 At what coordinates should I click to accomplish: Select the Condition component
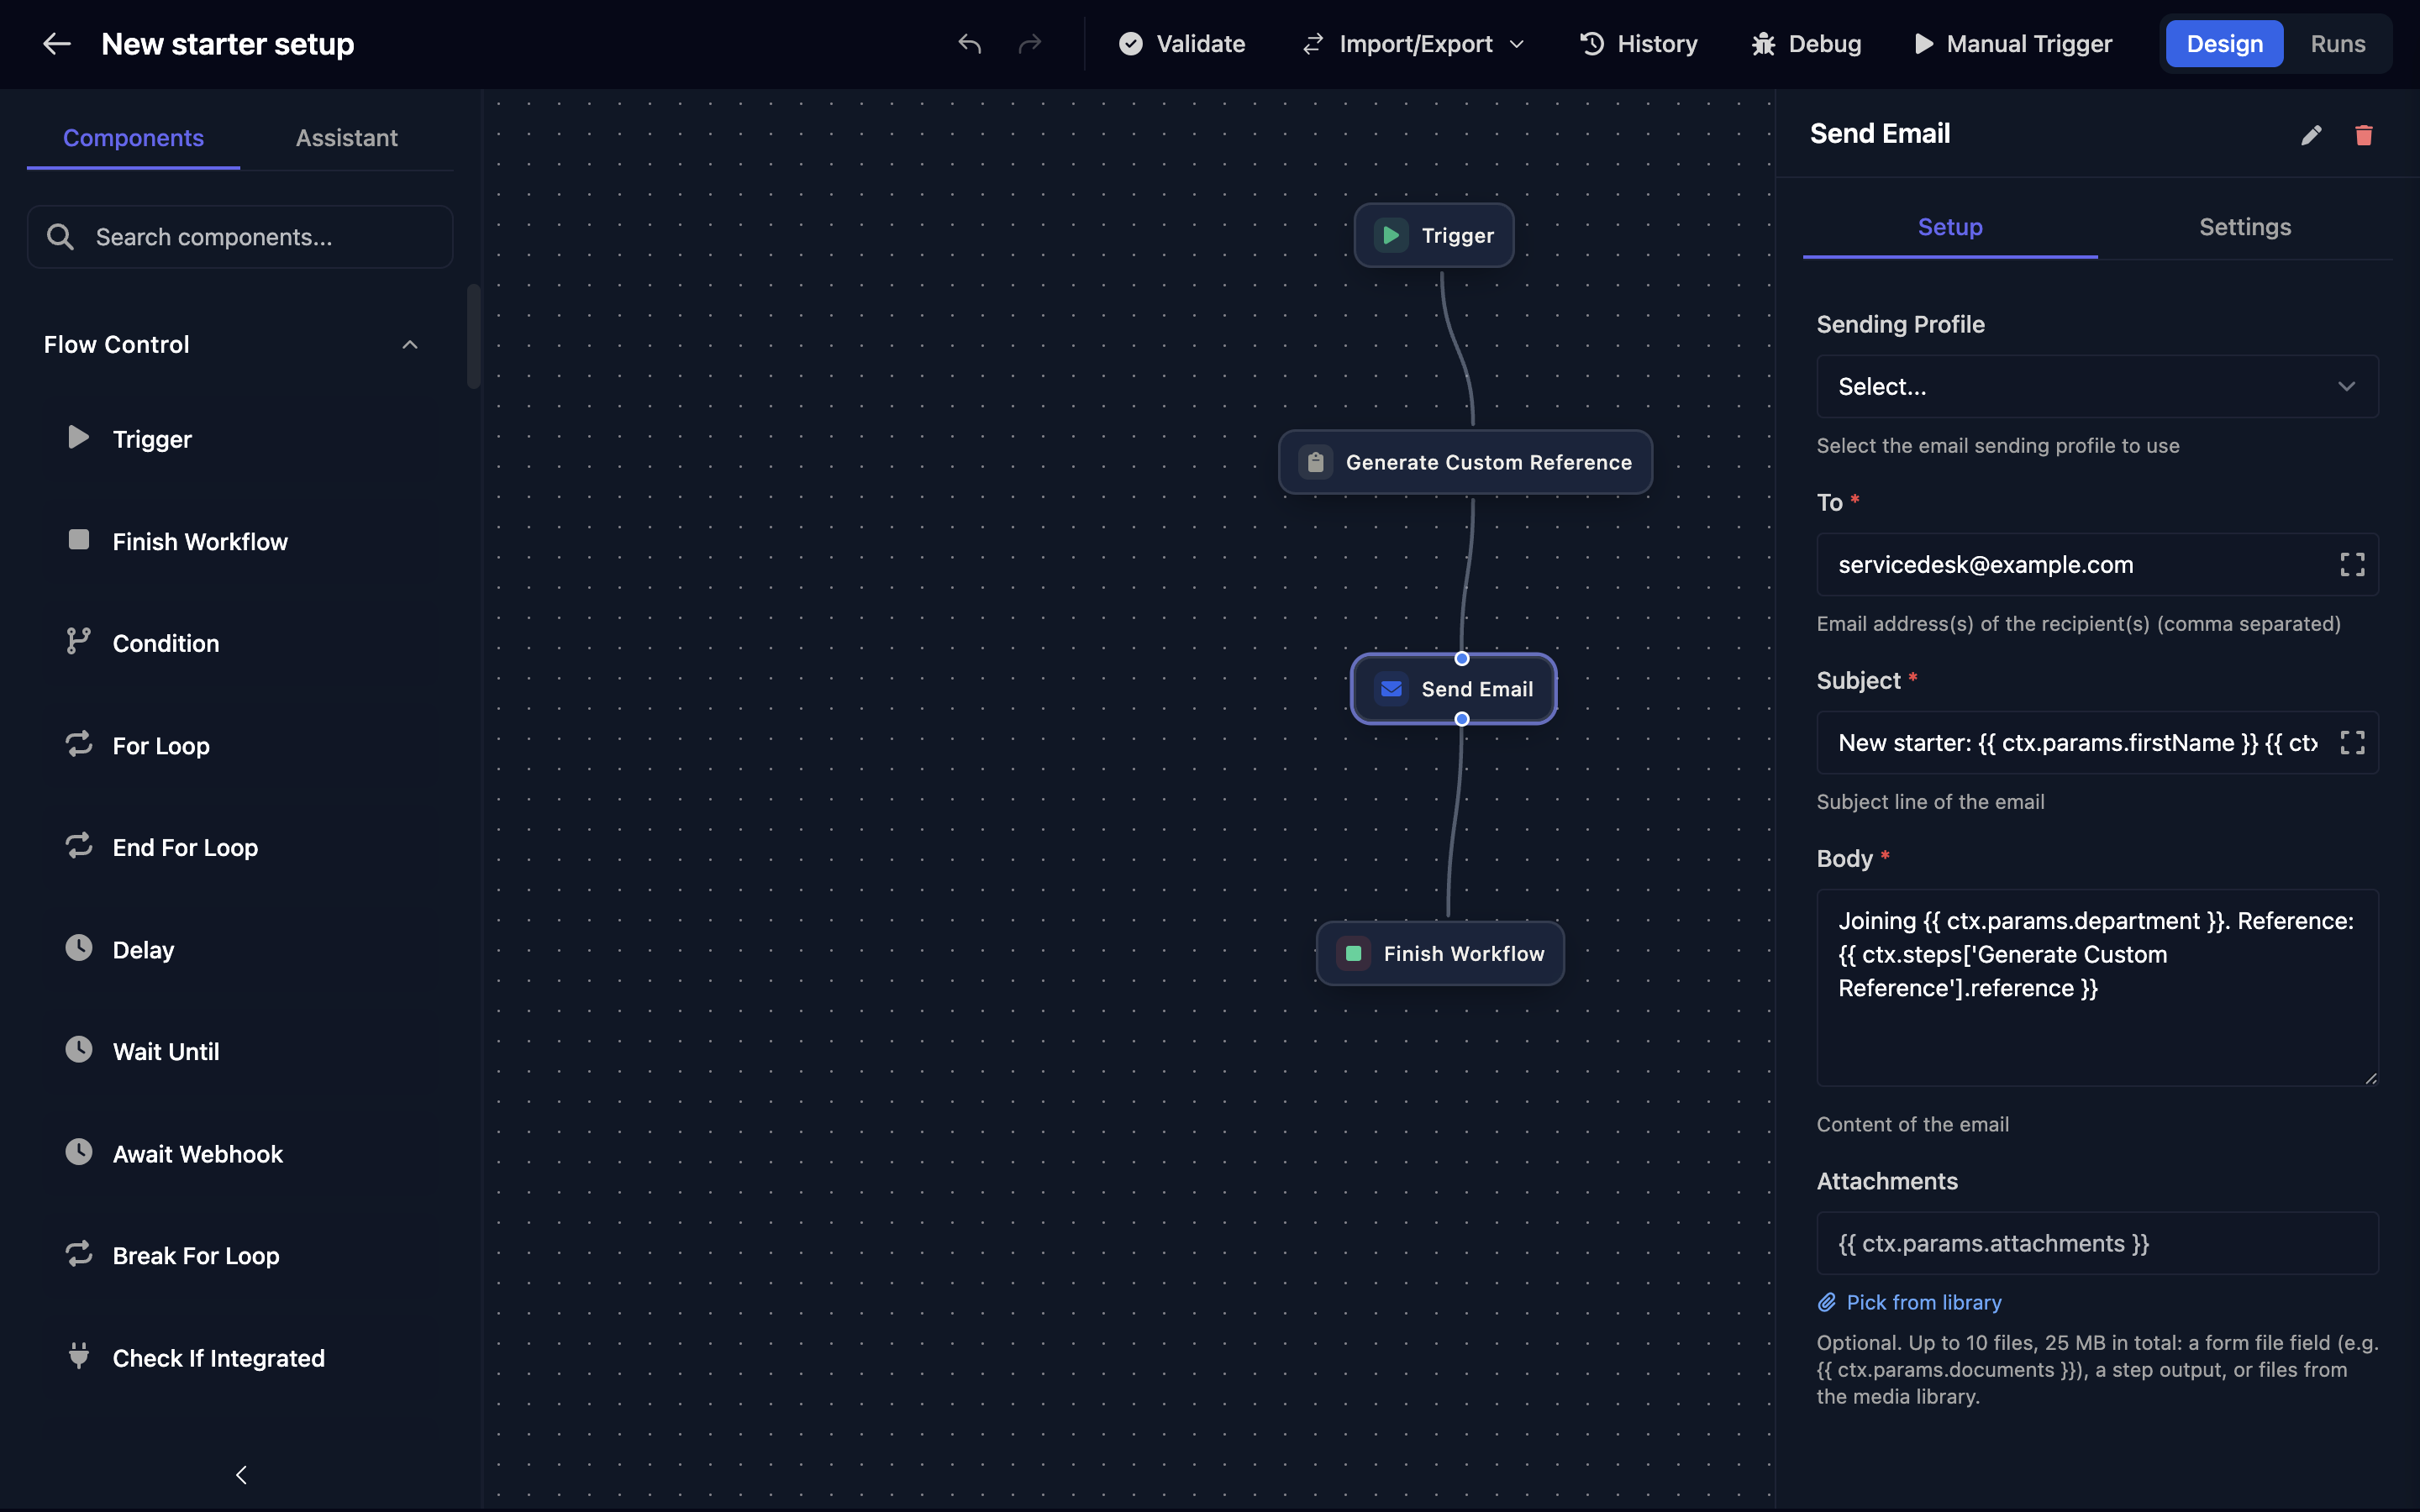pos(240,643)
